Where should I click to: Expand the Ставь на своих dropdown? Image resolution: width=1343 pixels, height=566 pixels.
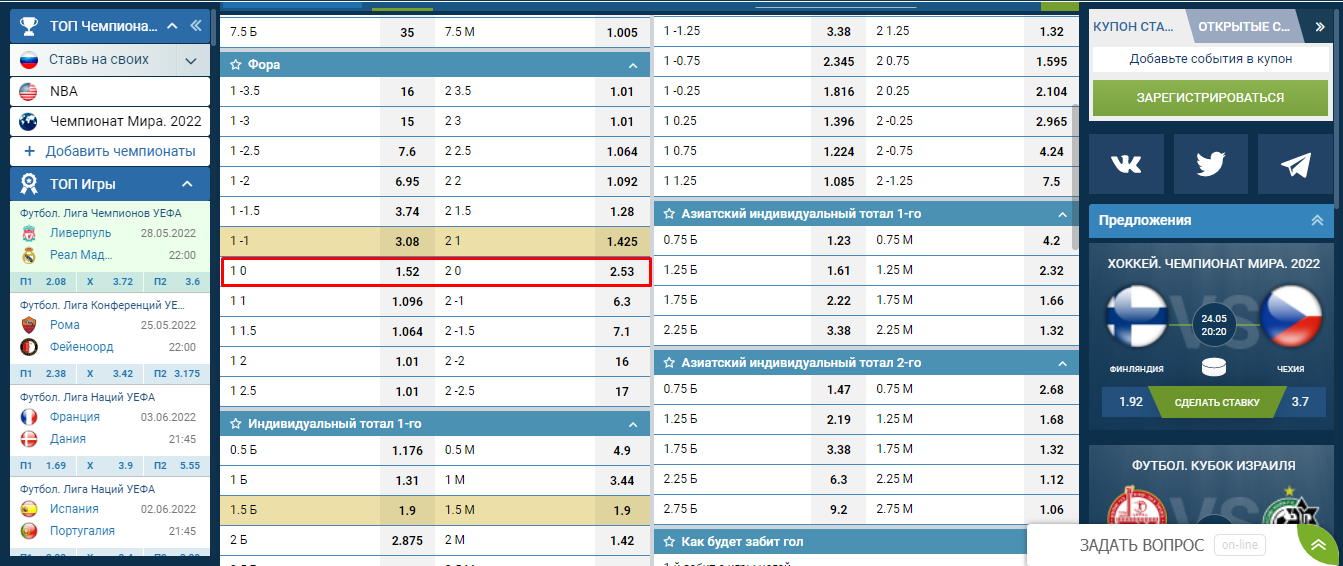pos(190,60)
